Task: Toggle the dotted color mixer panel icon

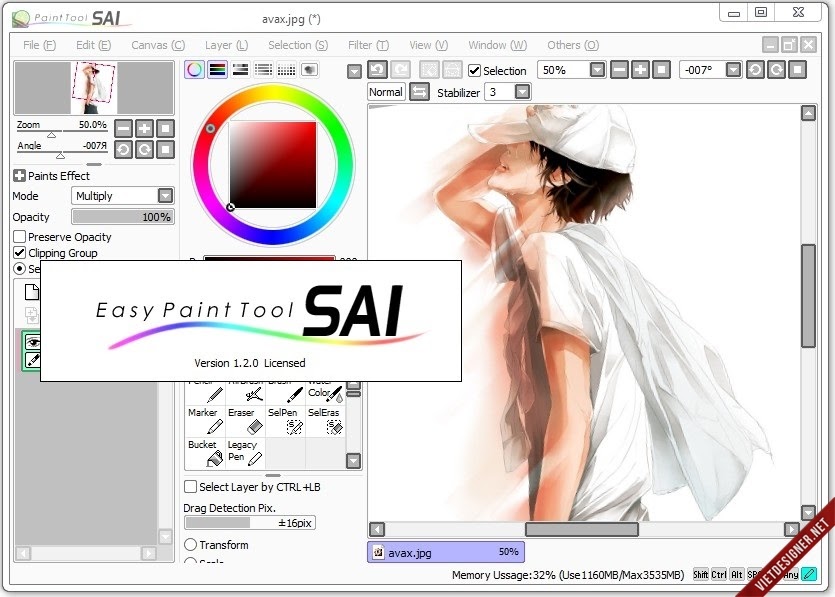Action: point(286,70)
